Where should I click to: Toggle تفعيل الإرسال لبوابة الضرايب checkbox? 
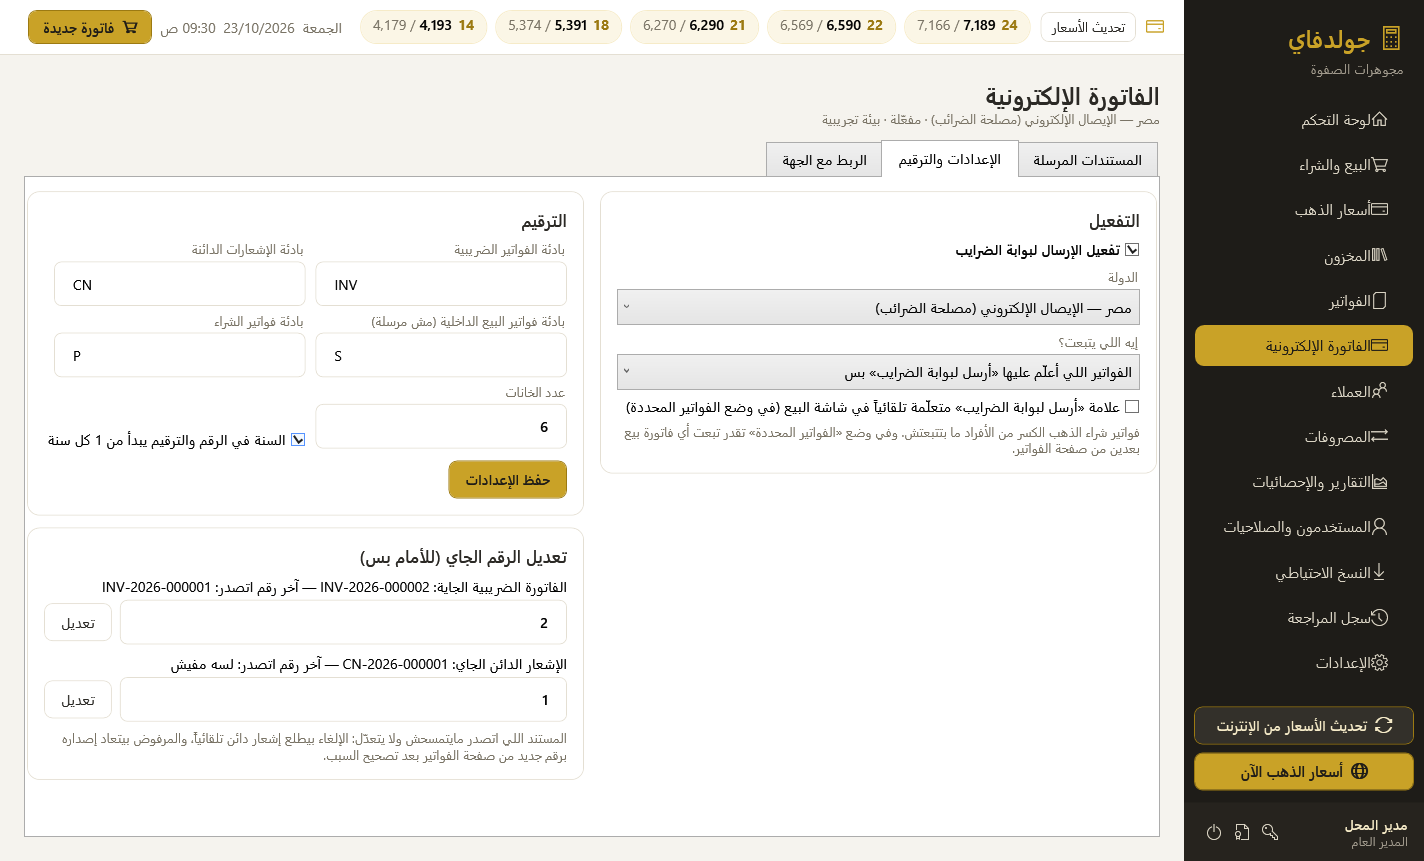[x=1132, y=251]
